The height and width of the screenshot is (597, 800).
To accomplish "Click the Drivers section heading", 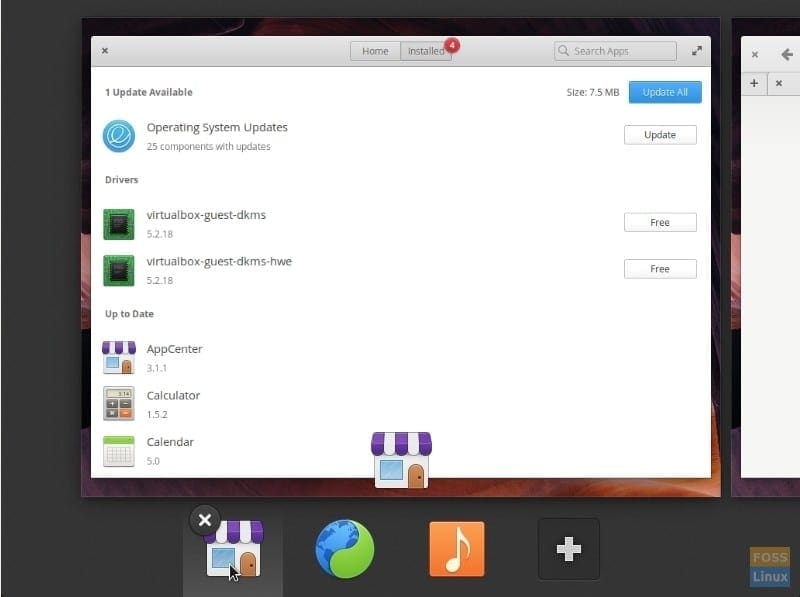I will tap(121, 180).
